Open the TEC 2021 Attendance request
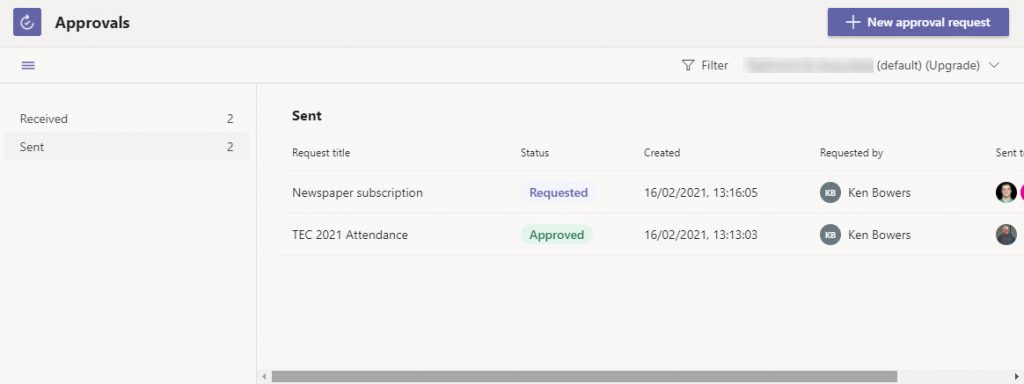Viewport: 1024px width, 384px height. tap(350, 234)
